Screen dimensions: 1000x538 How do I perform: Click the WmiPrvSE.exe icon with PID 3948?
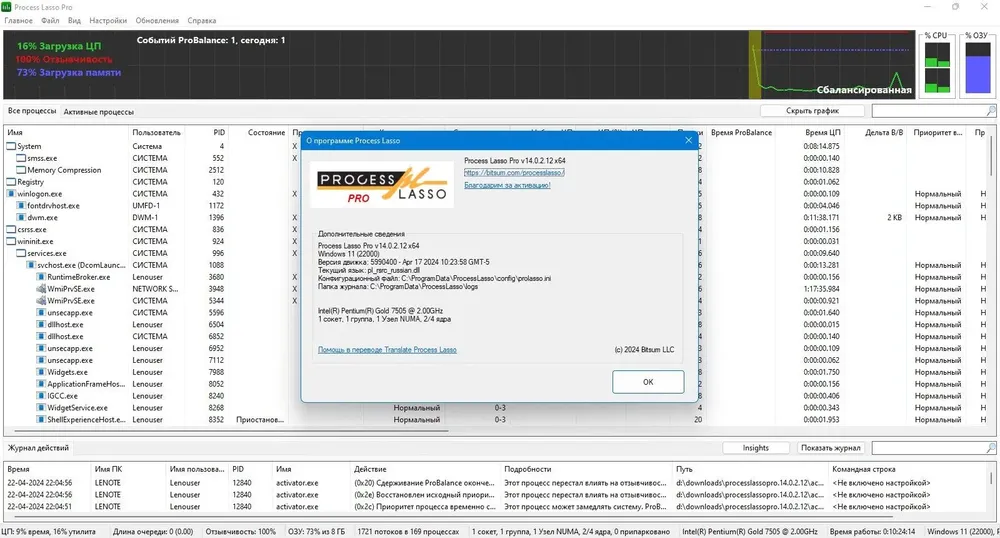pos(41,289)
